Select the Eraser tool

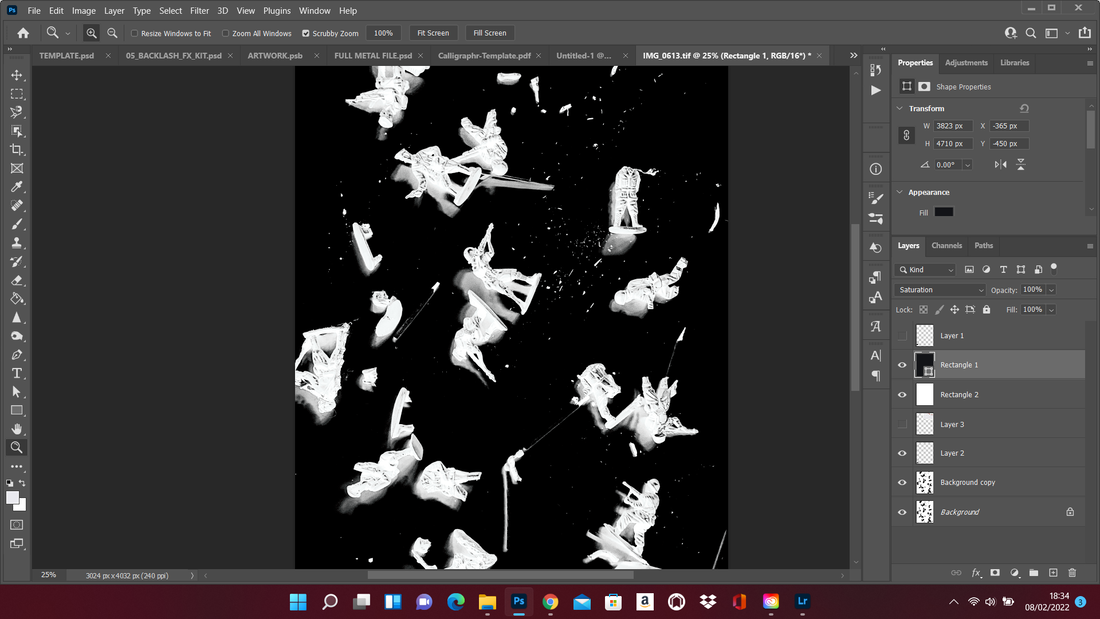tap(17, 280)
